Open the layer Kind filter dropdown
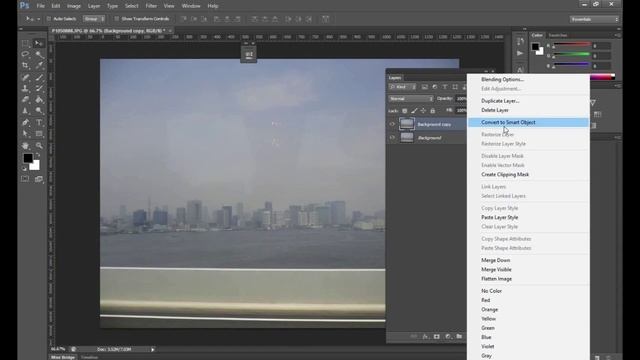The height and width of the screenshot is (360, 640). pyautogui.click(x=402, y=87)
